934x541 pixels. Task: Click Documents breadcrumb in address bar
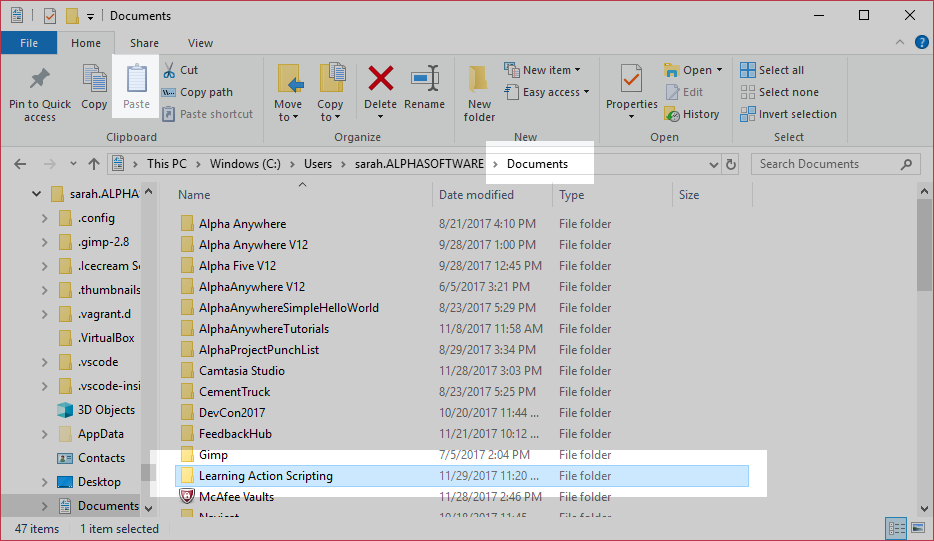pos(537,164)
